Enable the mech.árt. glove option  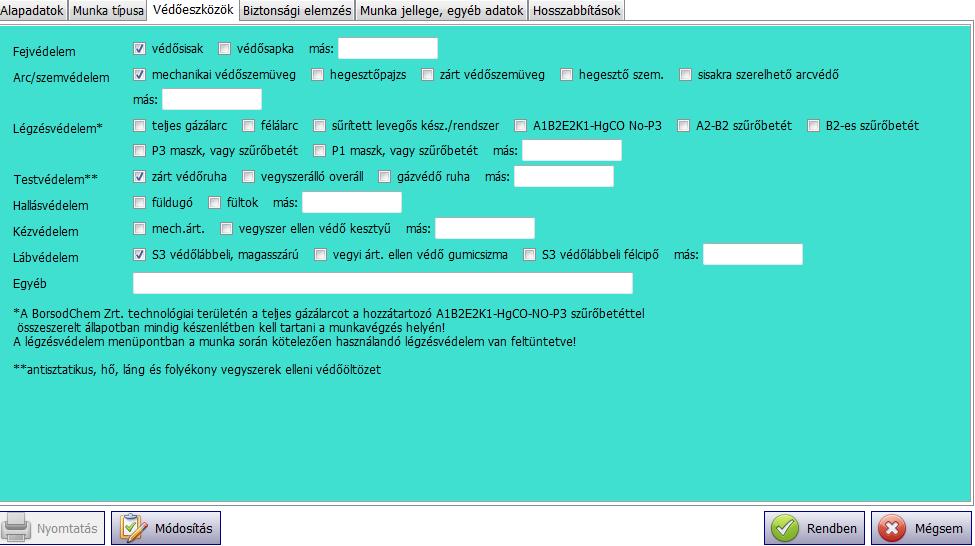coord(139,229)
